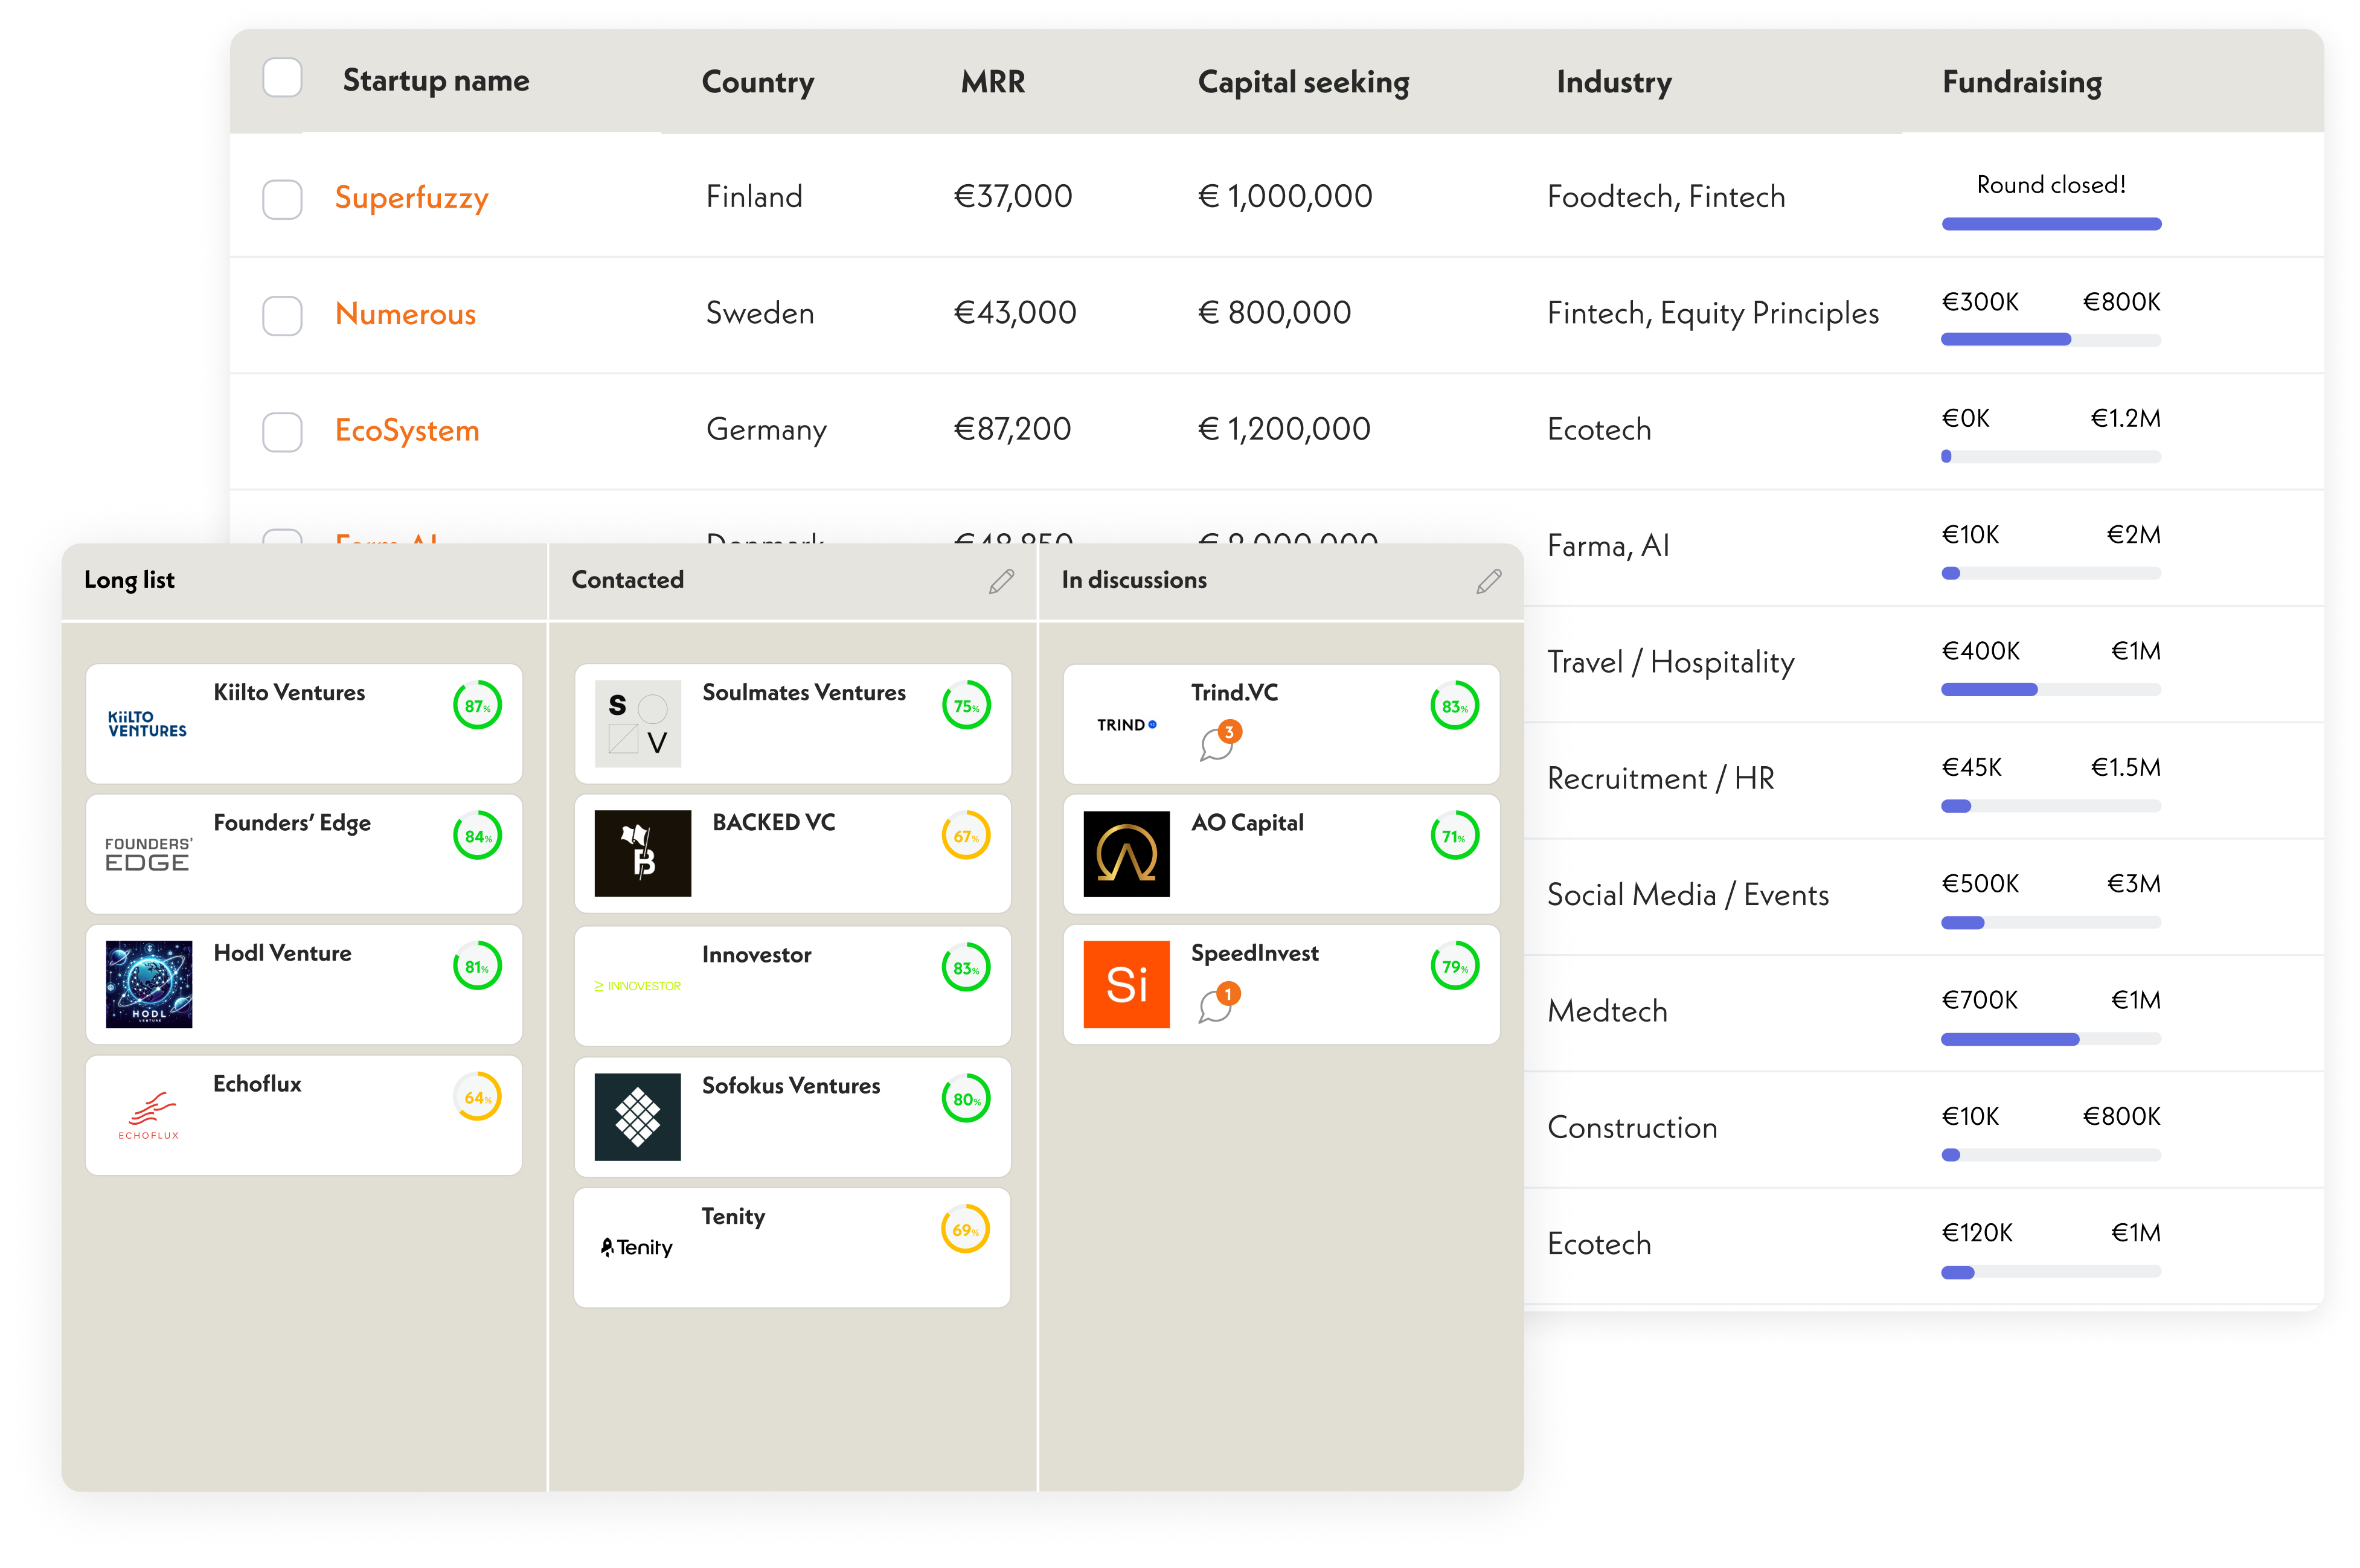2360x1568 pixels.
Task: Sort by Fundraising column header
Action: tap(2021, 82)
